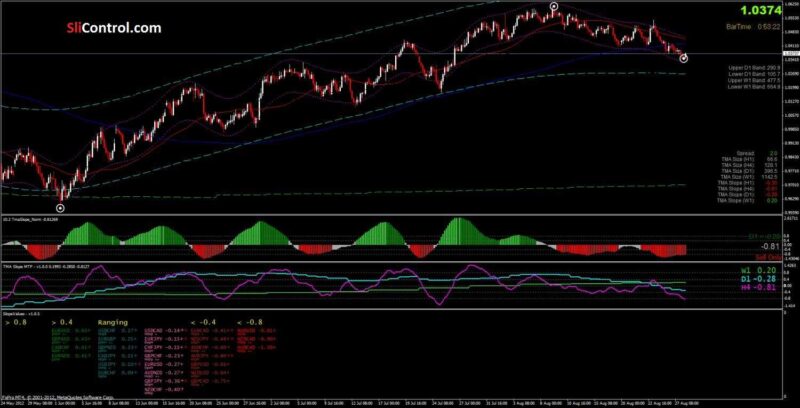Click the D1 -0.28 slope label
800x408 pixels.
pyautogui.click(x=758, y=278)
